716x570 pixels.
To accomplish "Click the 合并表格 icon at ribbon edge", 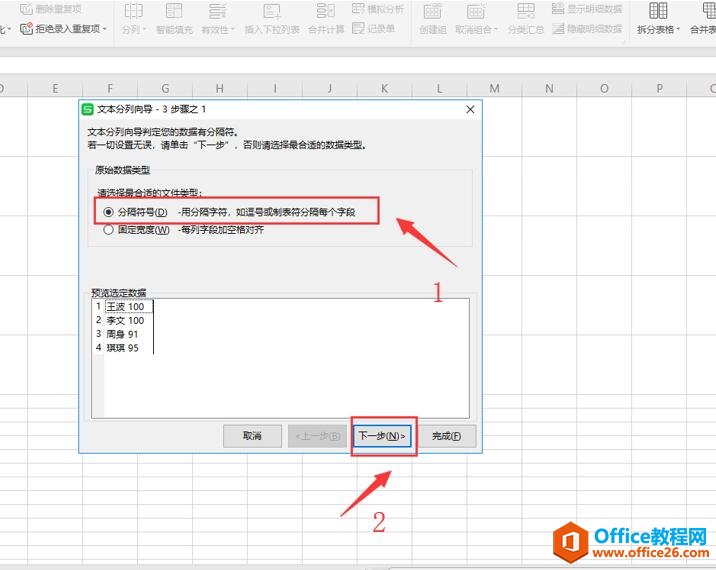I will (708, 11).
